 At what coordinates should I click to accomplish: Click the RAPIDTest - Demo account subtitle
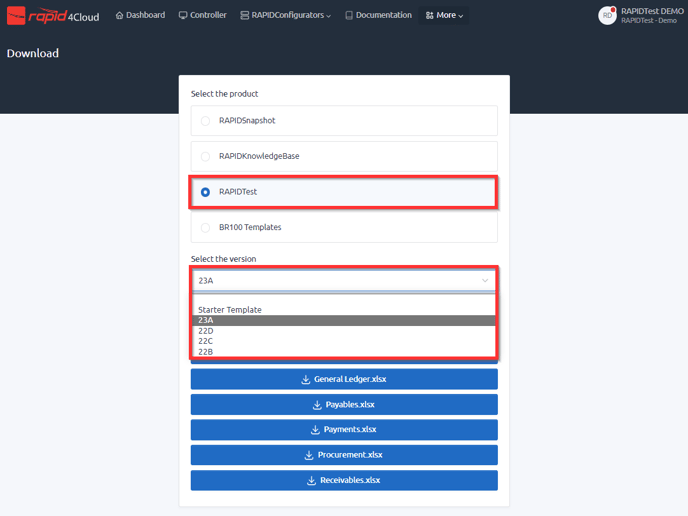(x=649, y=21)
